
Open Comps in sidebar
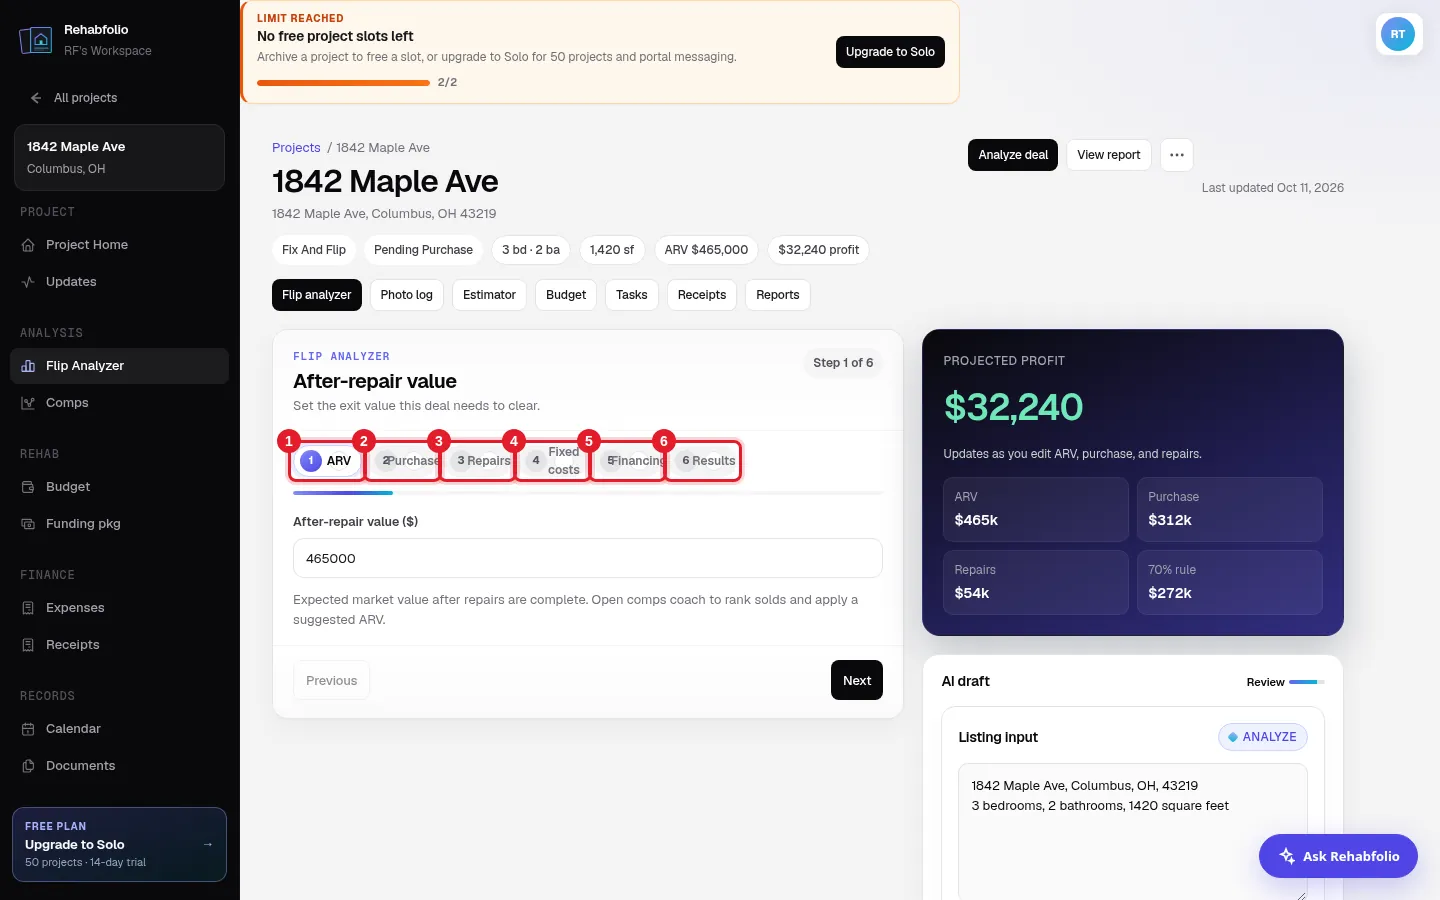[x=119, y=403]
